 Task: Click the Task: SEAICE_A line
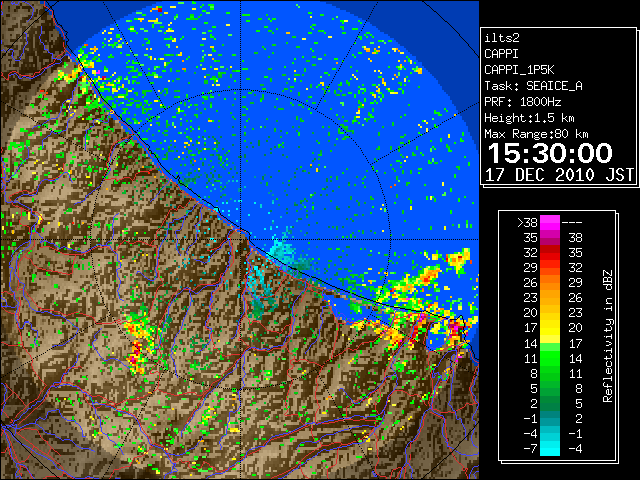coord(533,86)
